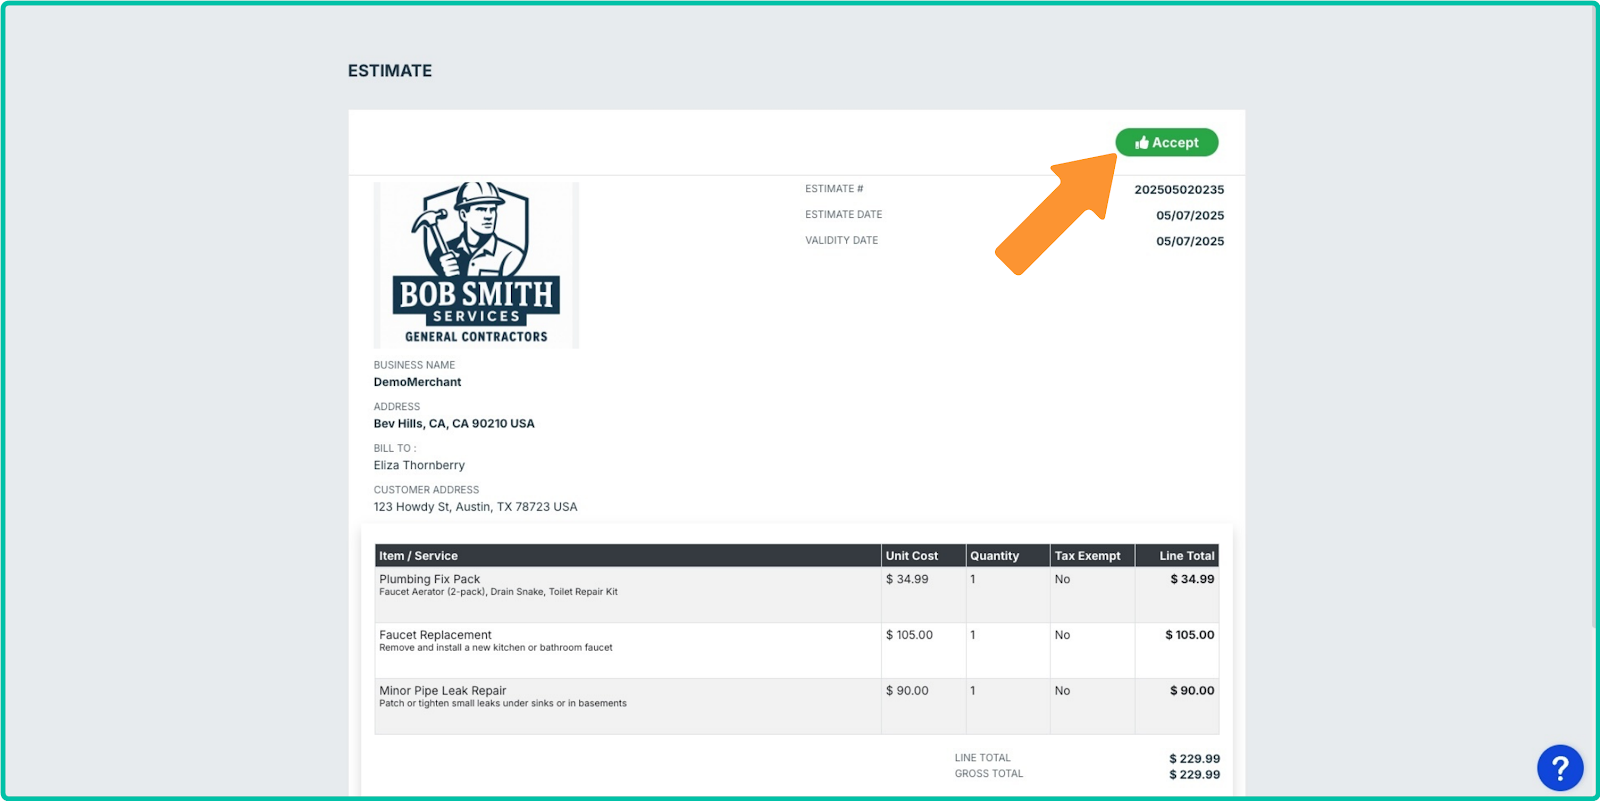1600x801 pixels.
Task: Click the Item / Service column header
Action: click(x=418, y=556)
